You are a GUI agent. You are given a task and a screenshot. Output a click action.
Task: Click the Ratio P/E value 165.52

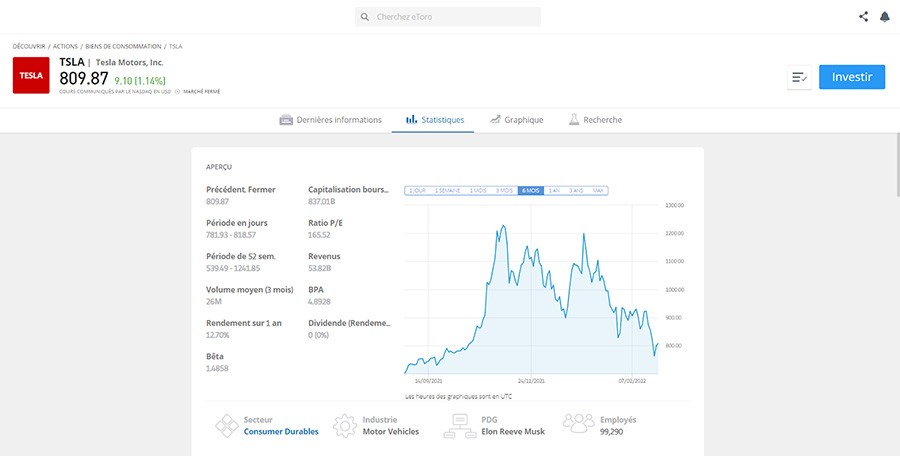point(319,235)
